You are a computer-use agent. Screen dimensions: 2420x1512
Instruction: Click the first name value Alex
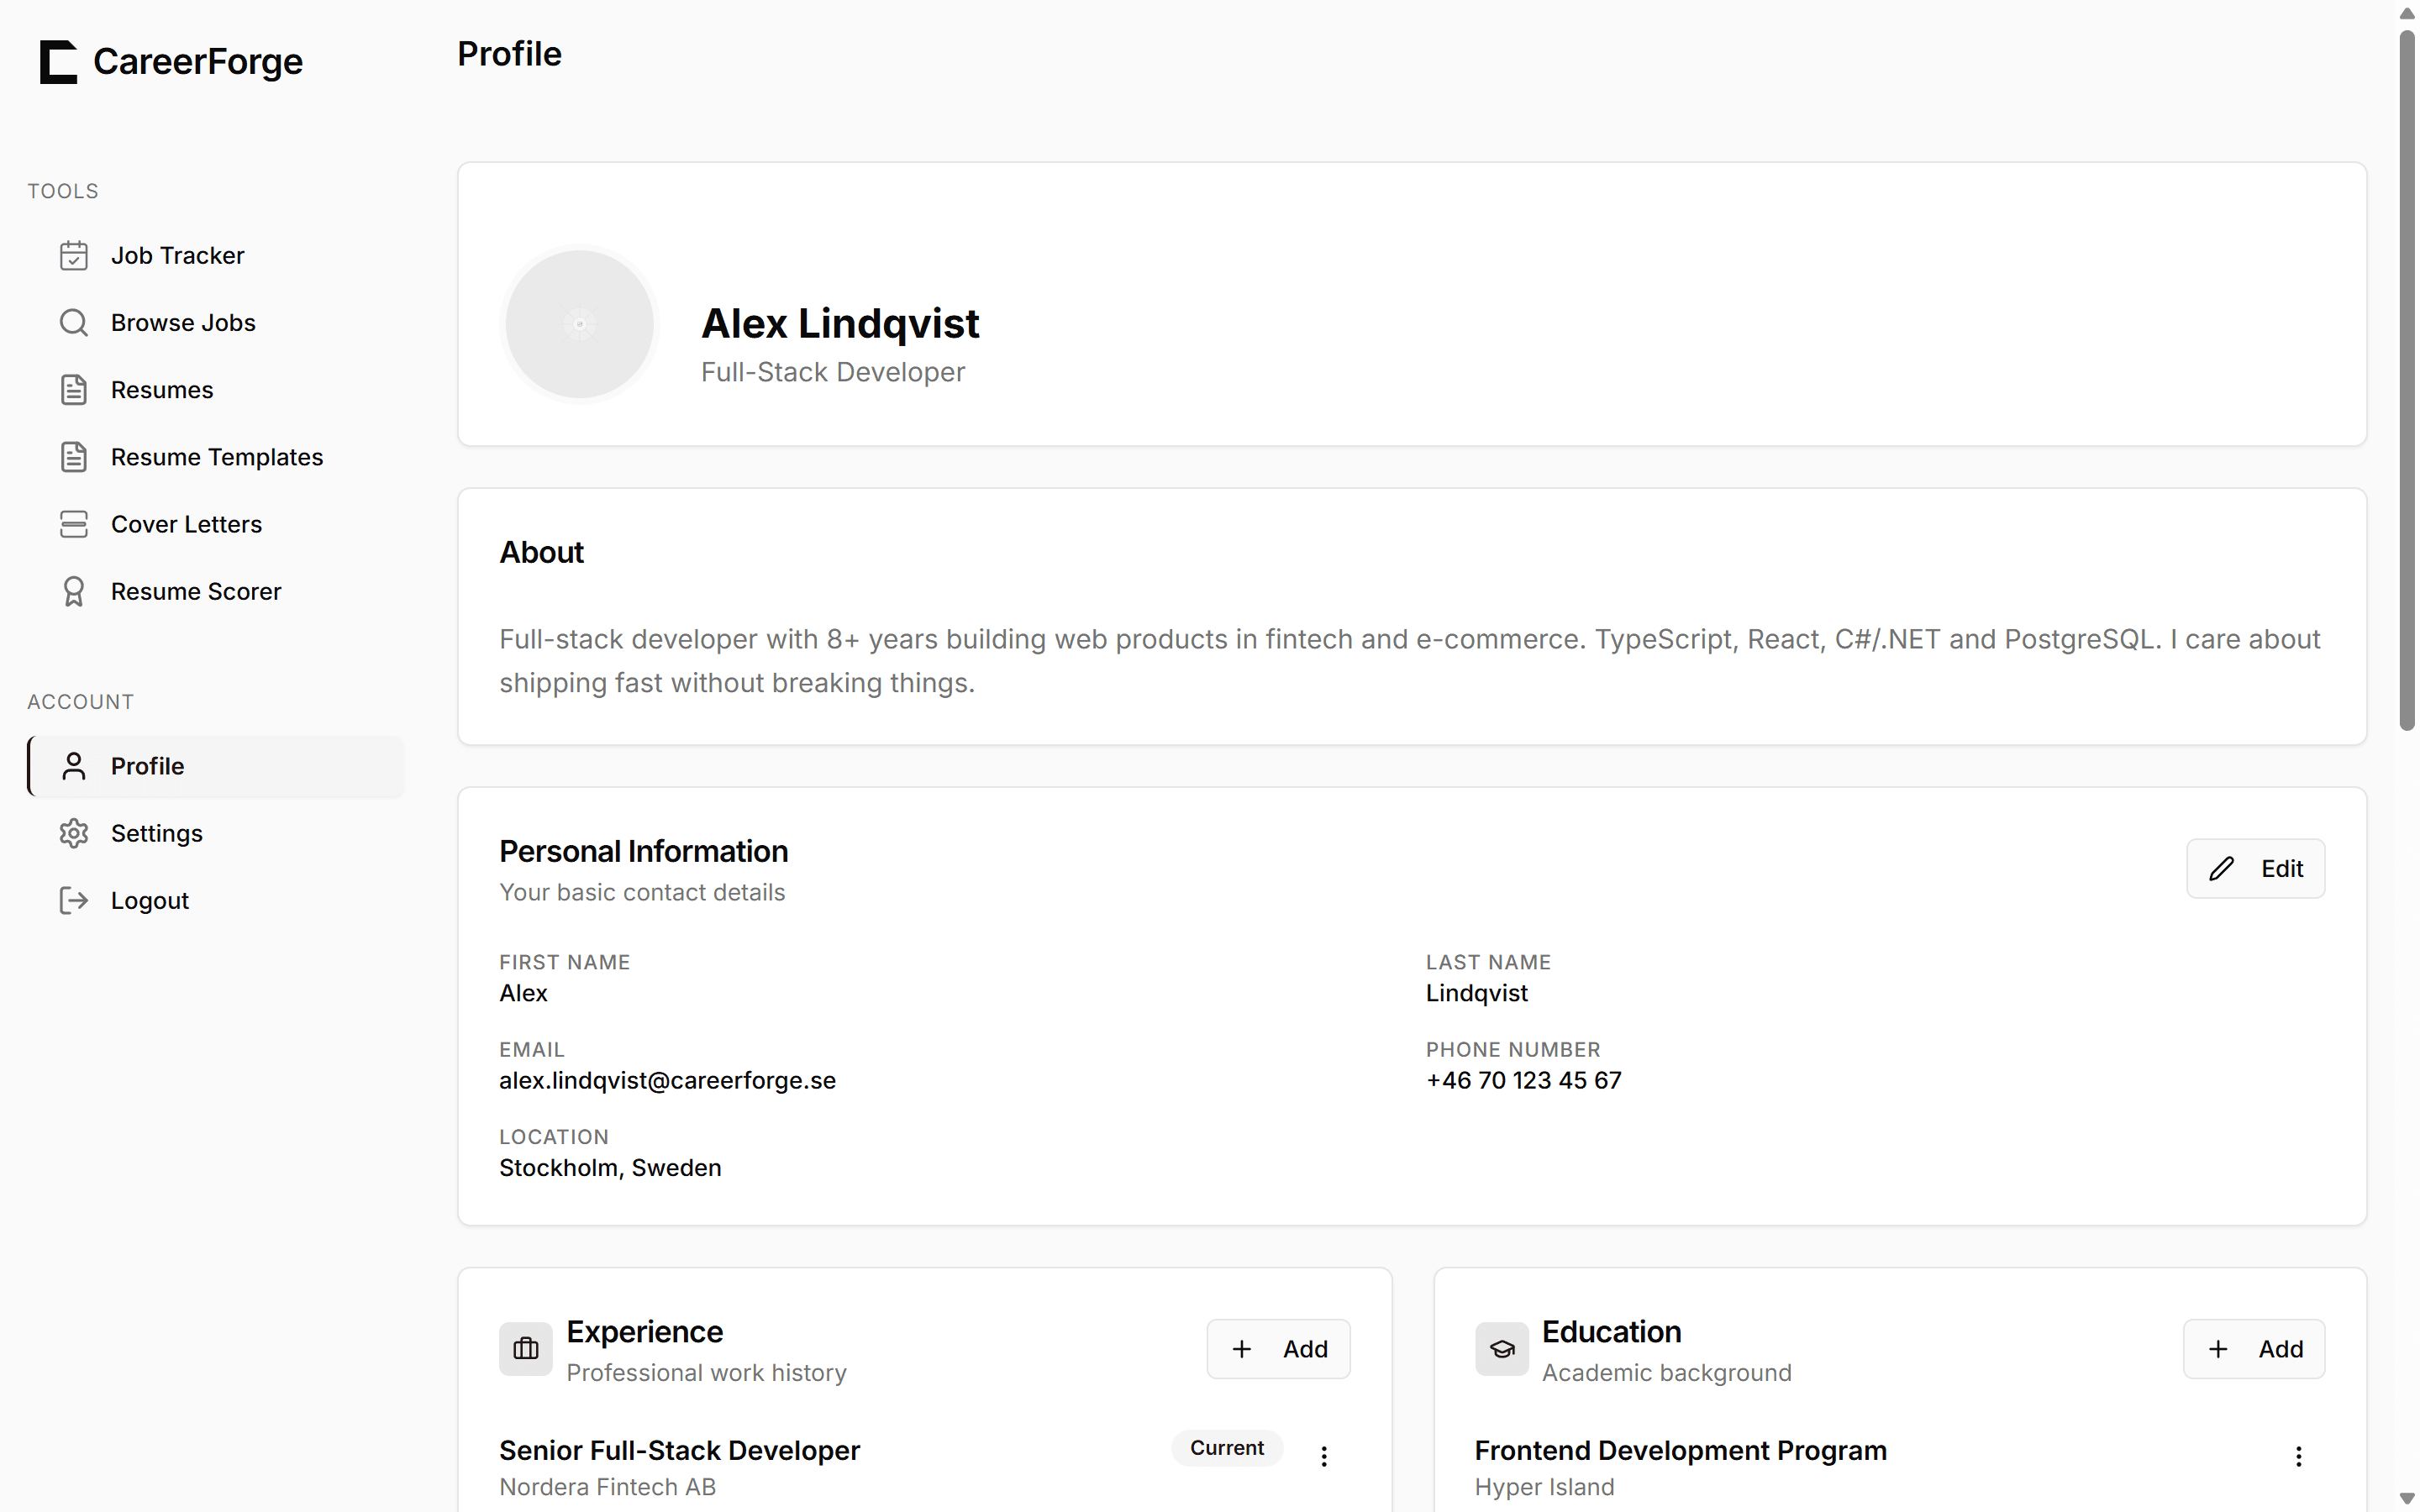(523, 993)
